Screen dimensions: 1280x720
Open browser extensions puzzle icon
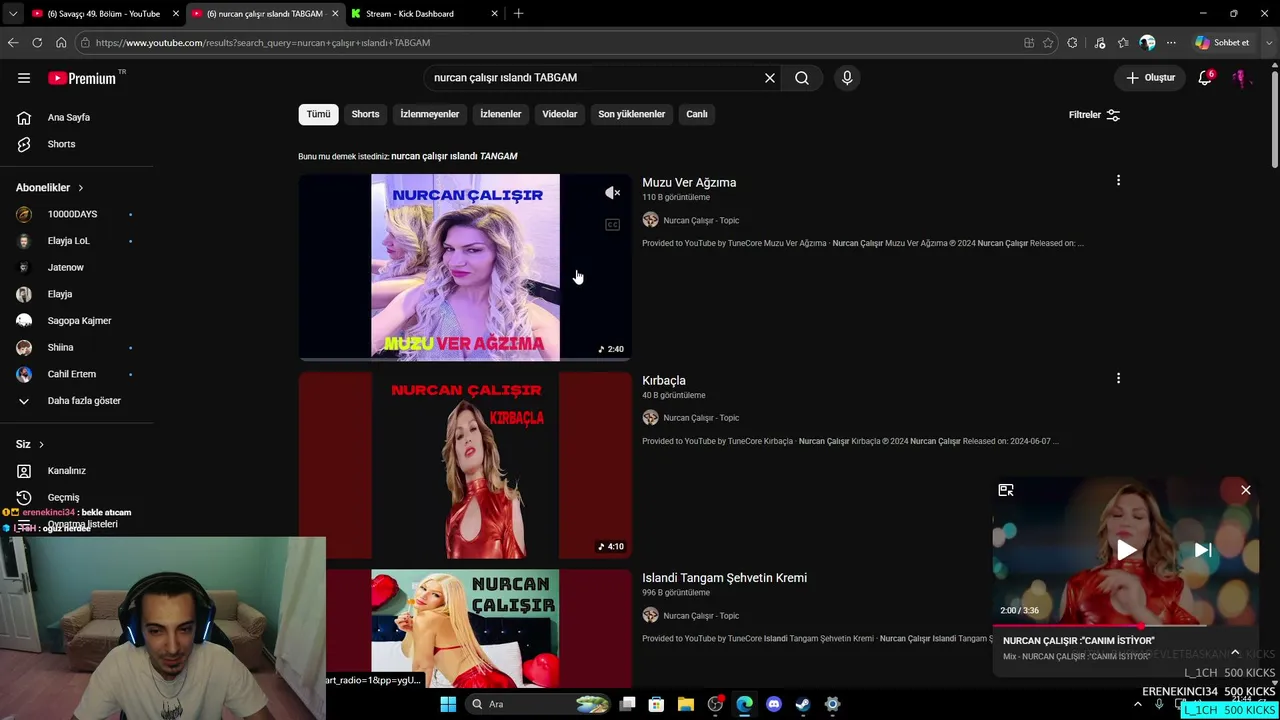(1073, 43)
